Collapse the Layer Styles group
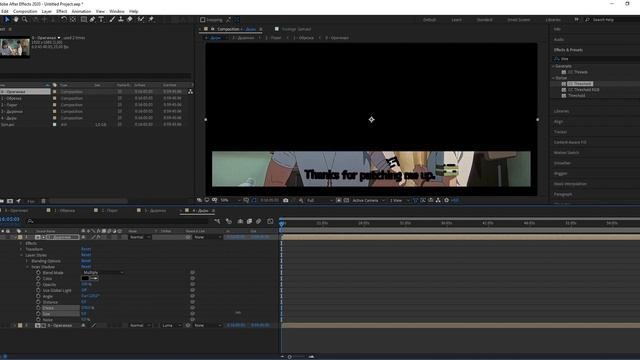640x360 pixels. (21, 255)
